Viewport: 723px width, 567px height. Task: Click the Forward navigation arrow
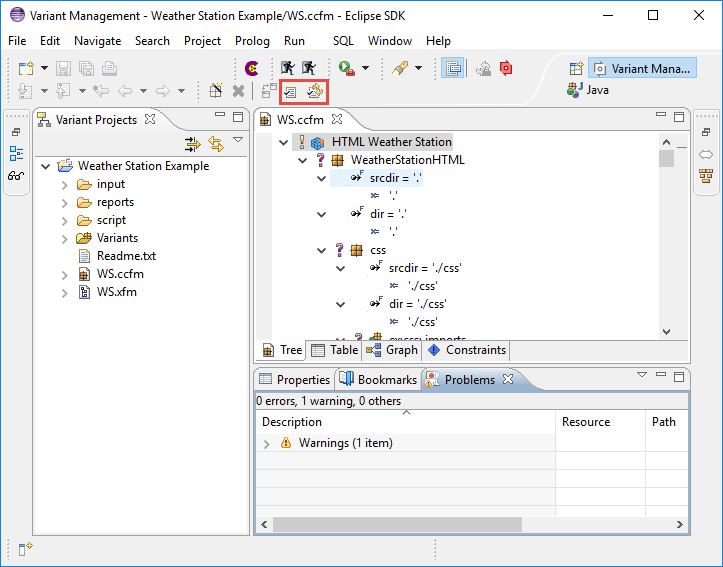(163, 91)
